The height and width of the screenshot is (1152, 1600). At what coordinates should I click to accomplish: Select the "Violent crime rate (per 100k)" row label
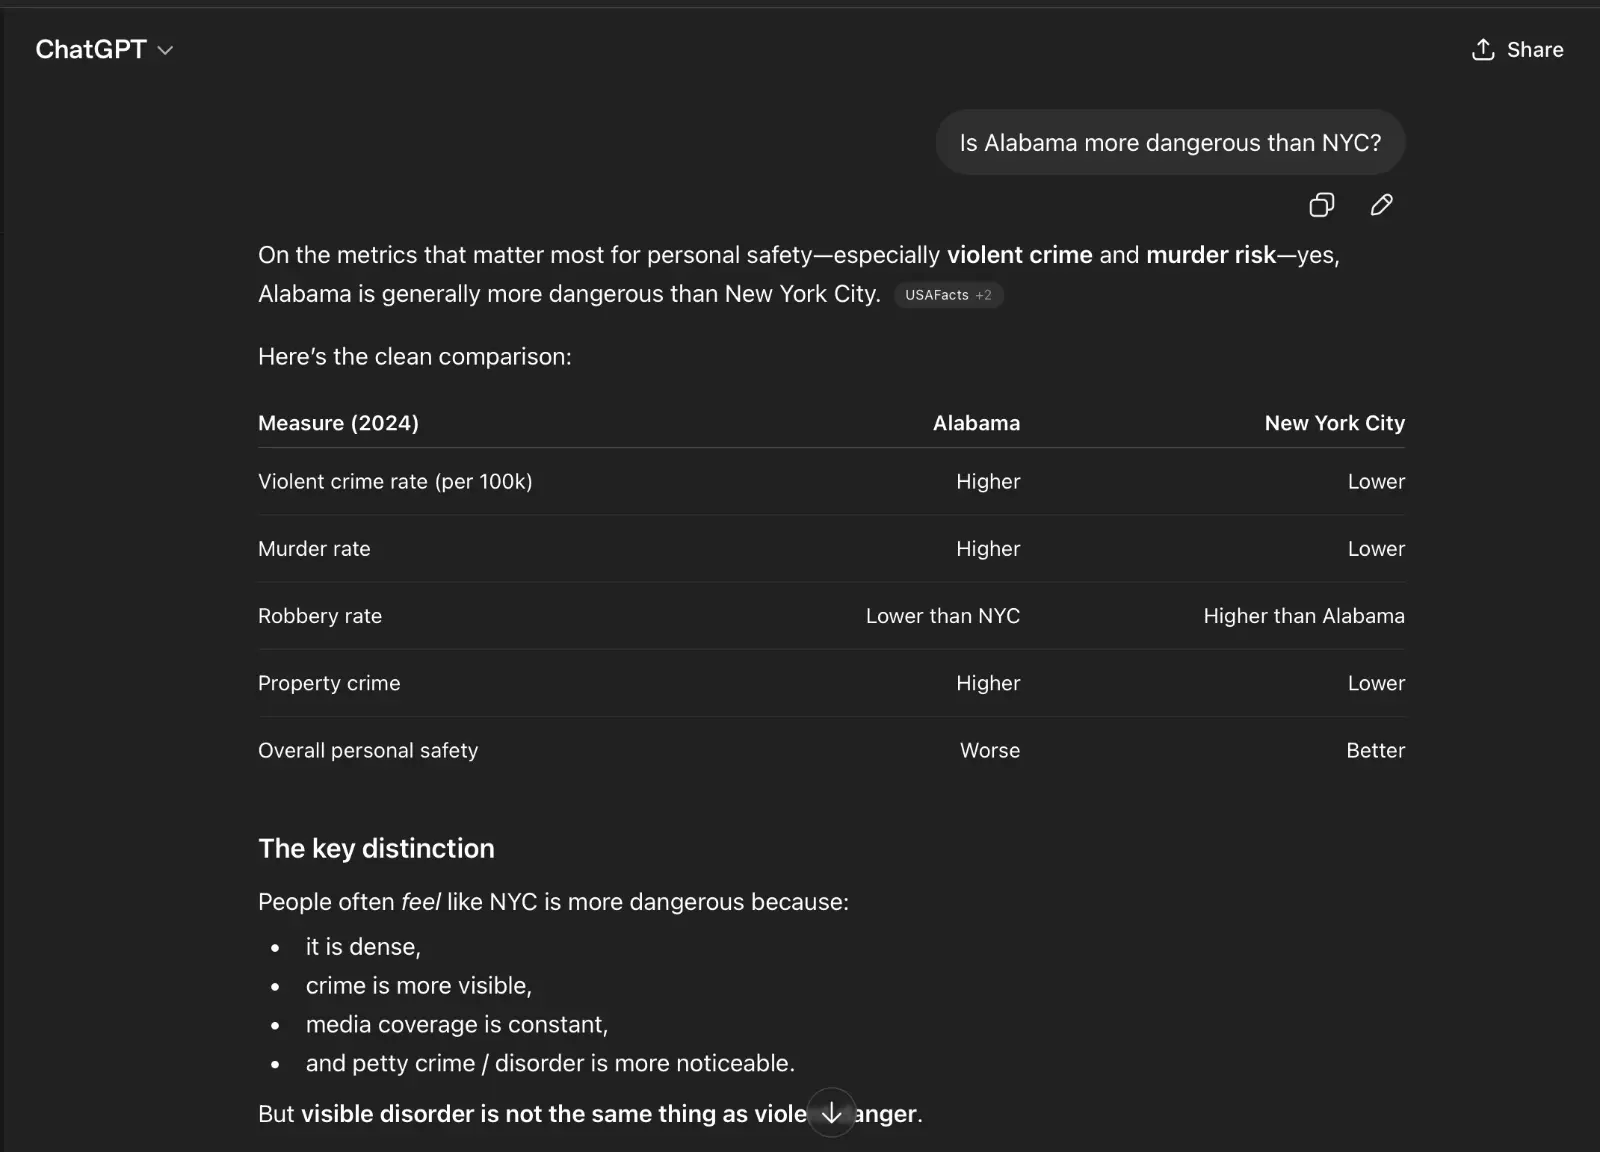[395, 482]
